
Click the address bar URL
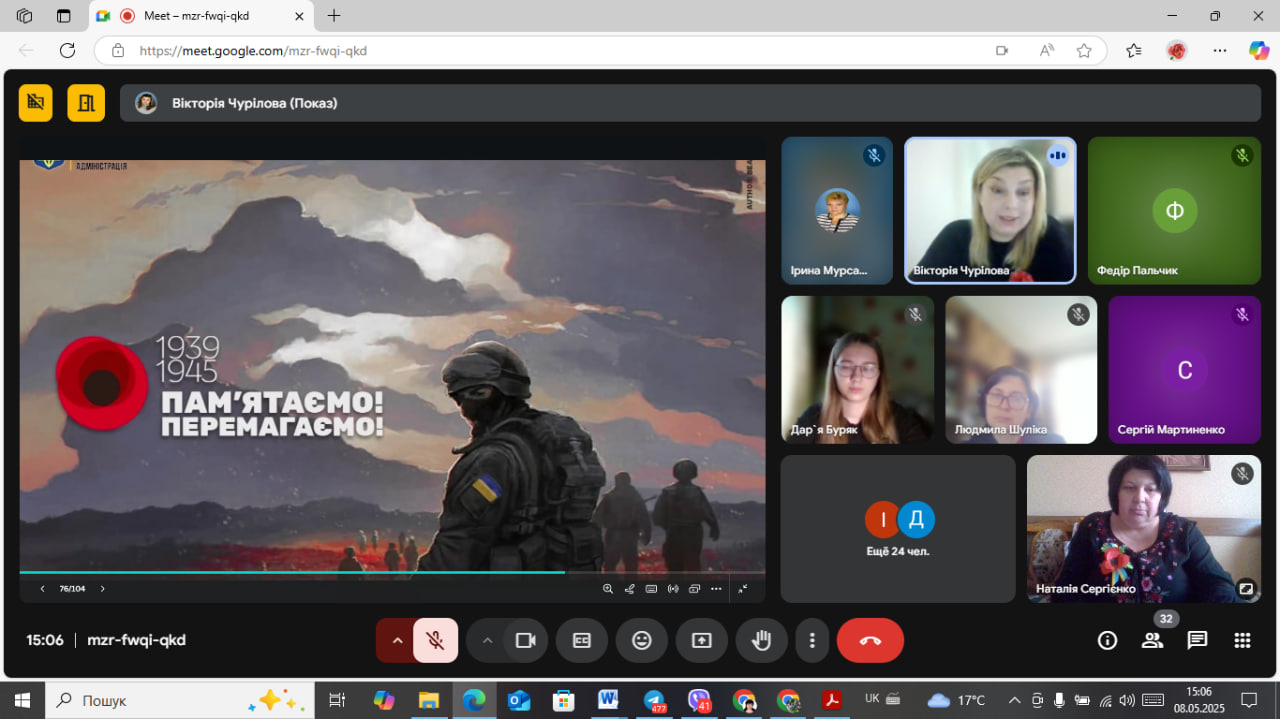click(253, 51)
